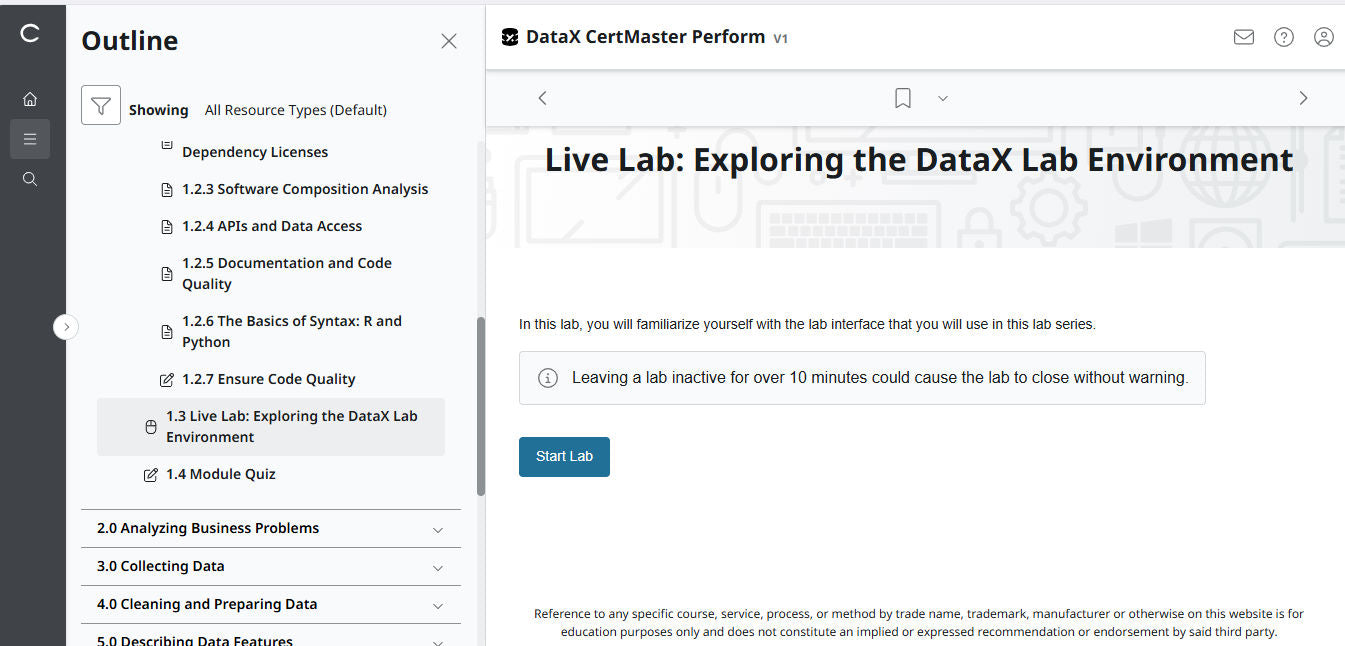Open the bookmark dropdown chevron
This screenshot has width=1345, height=646.
pos(941,98)
